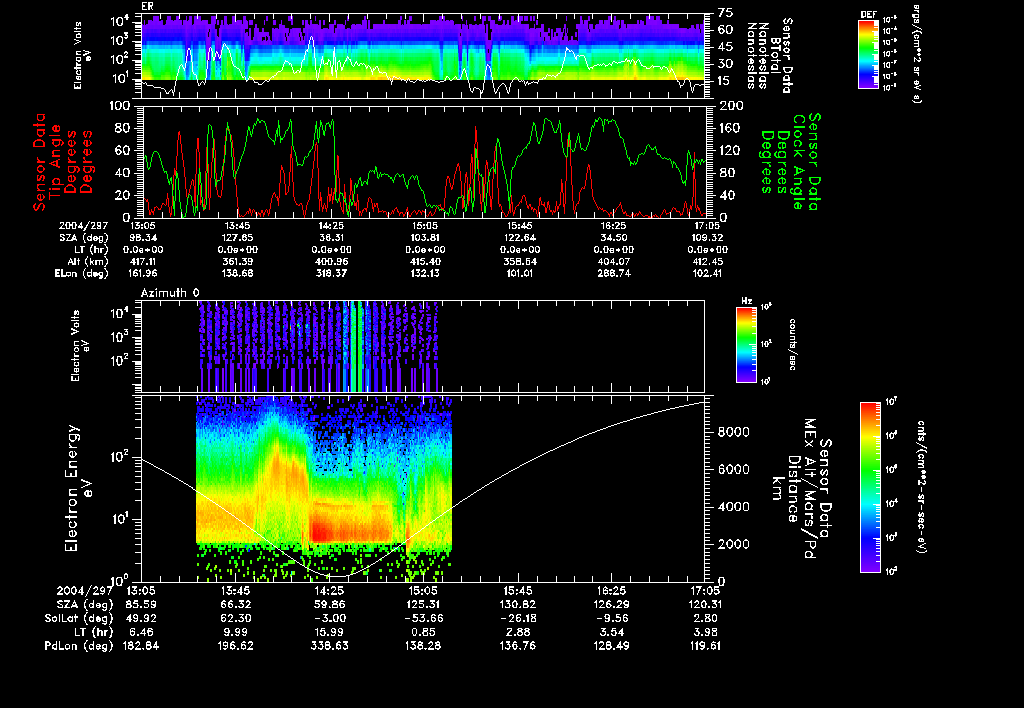
Task: Click the altitude value '404.07'
Action: click(613, 262)
